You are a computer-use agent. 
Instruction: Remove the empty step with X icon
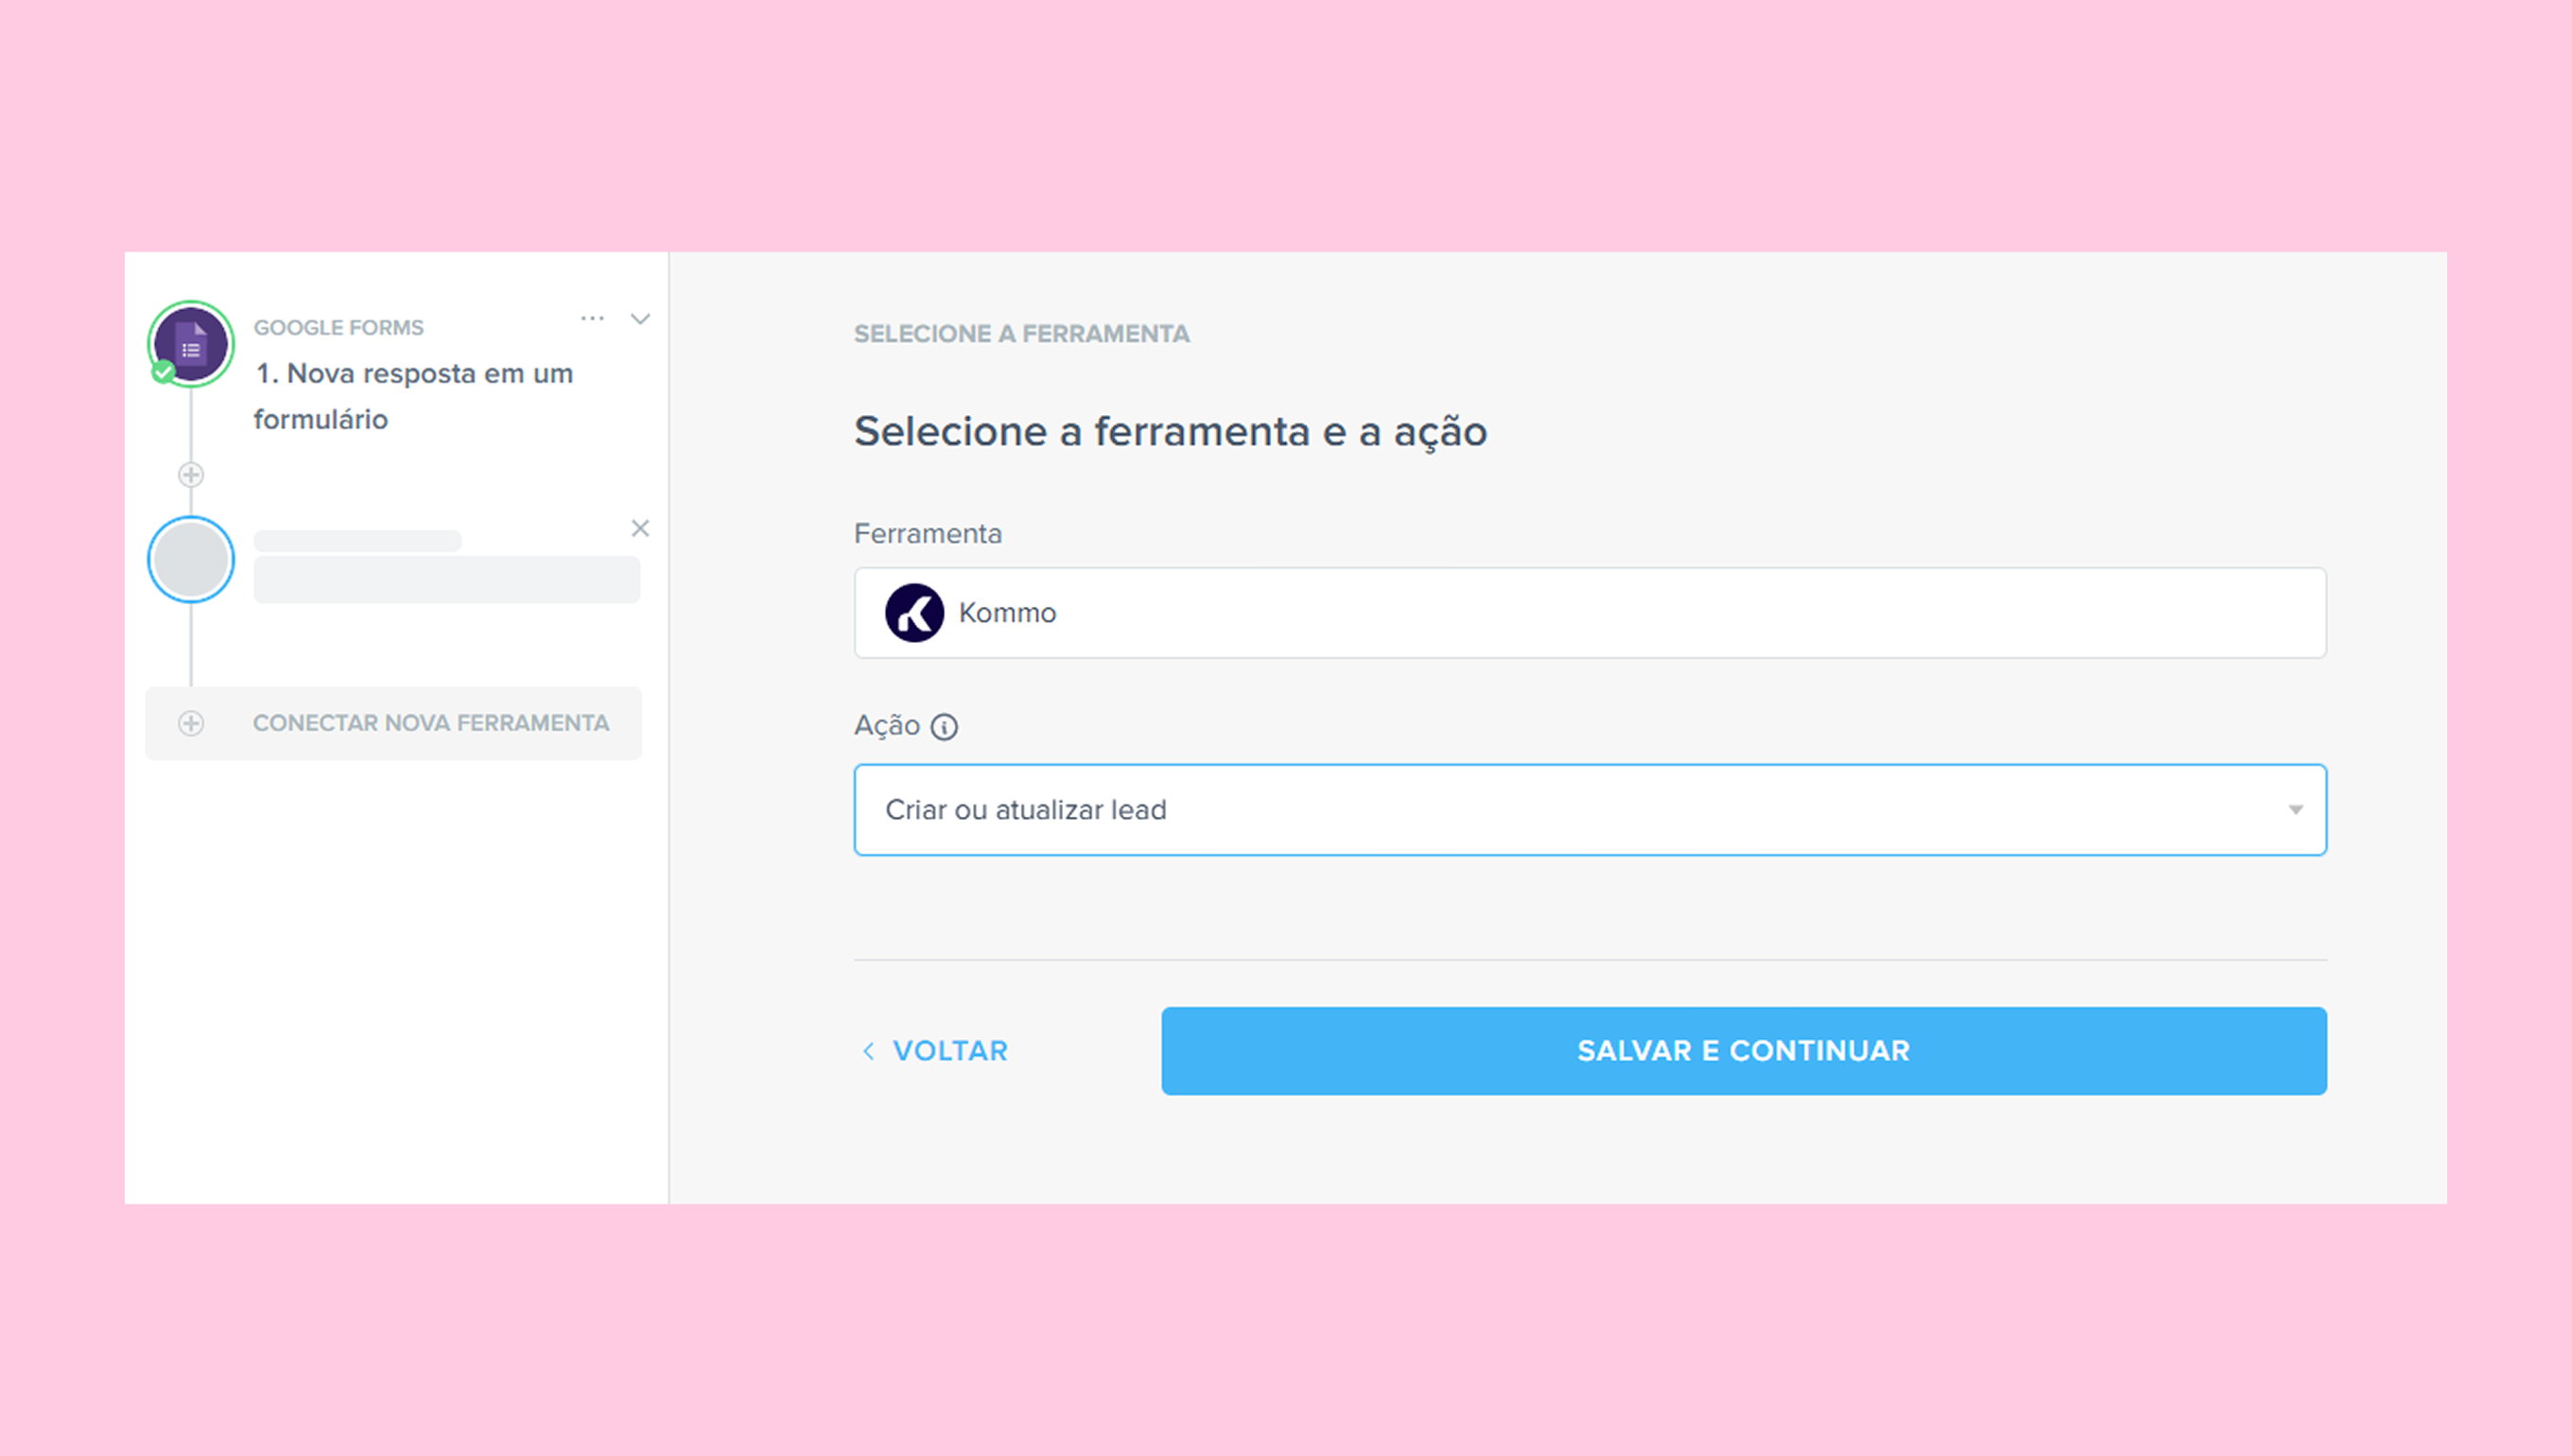(640, 528)
